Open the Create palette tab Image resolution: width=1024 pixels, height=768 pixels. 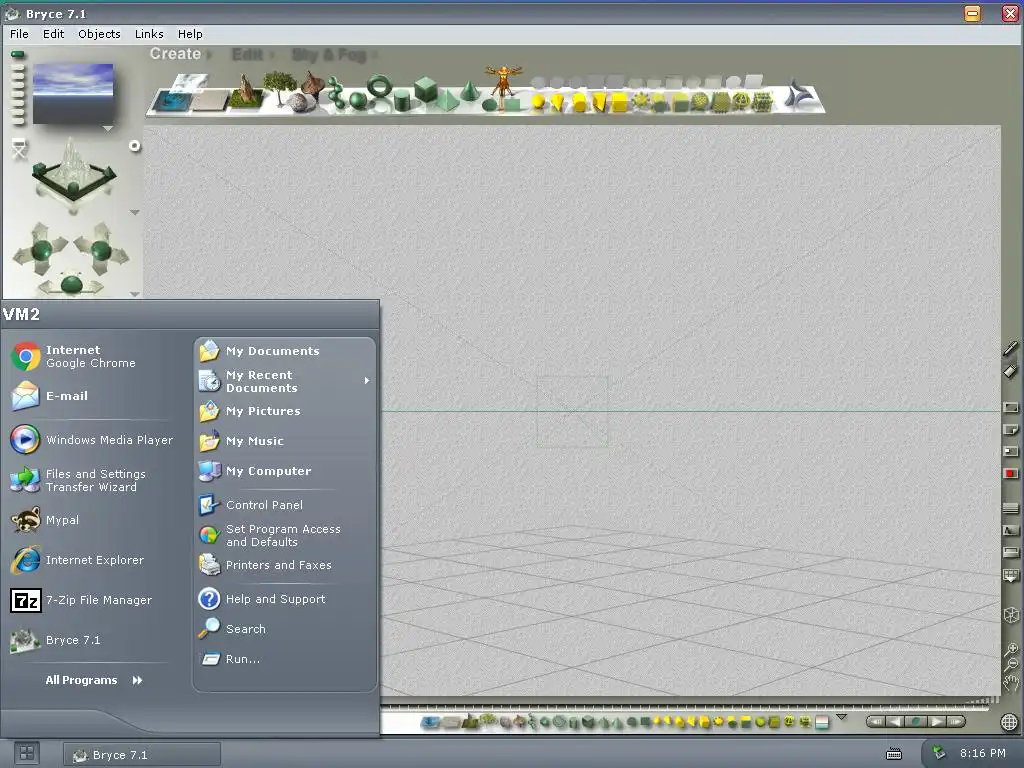pyautogui.click(x=175, y=54)
